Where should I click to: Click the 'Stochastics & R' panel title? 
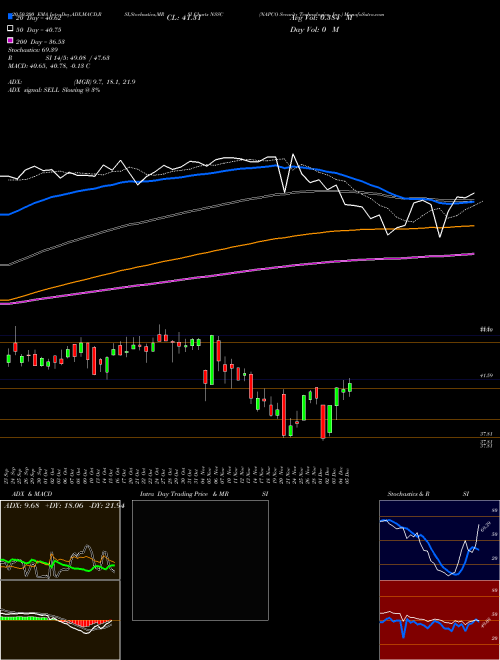coord(409,494)
